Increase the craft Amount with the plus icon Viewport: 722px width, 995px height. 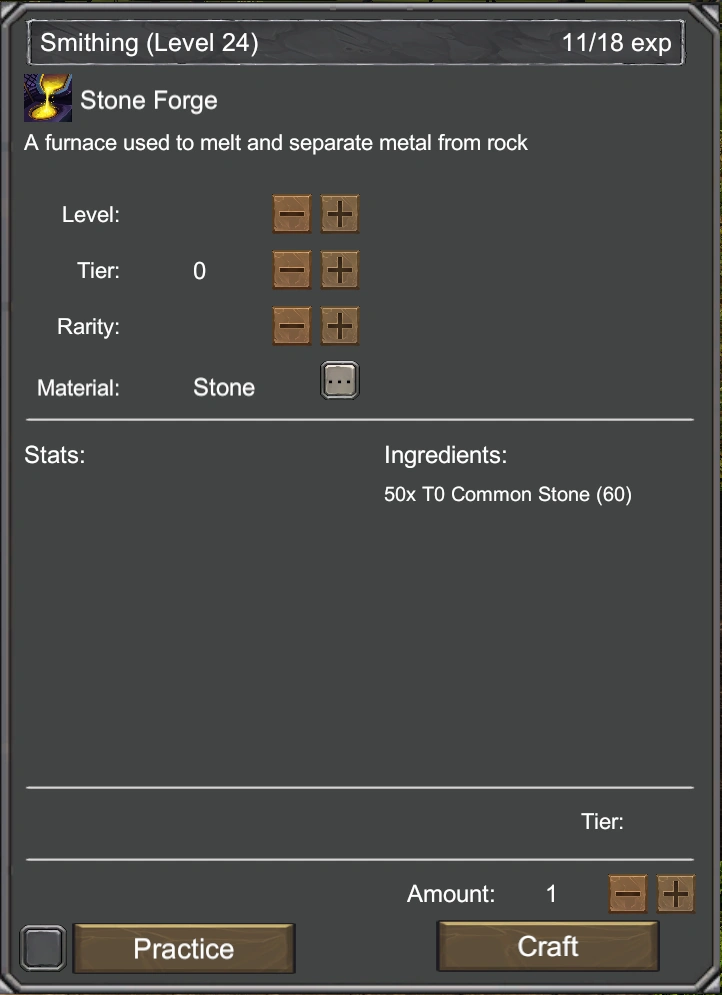pos(676,893)
